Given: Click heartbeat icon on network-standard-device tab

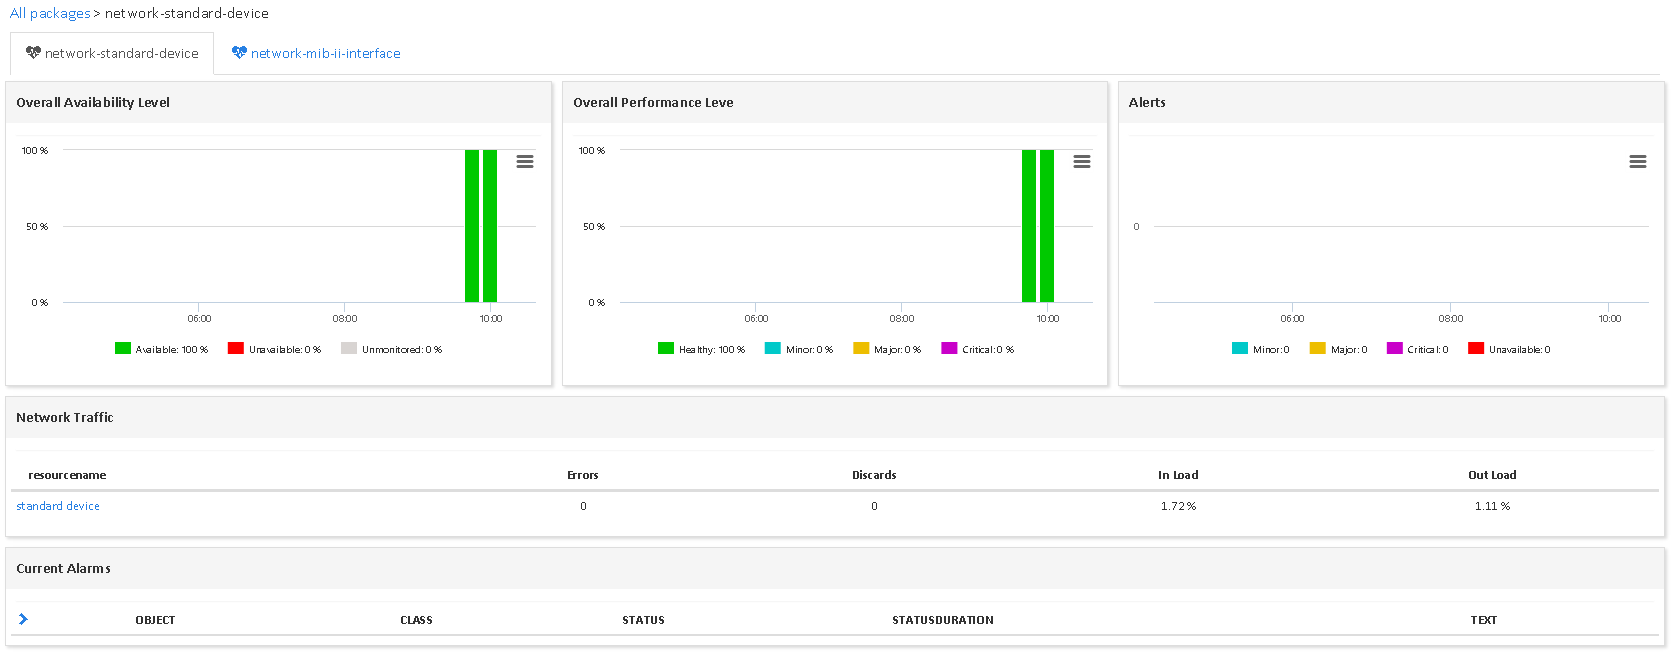Looking at the screenshot, I should [x=33, y=53].
